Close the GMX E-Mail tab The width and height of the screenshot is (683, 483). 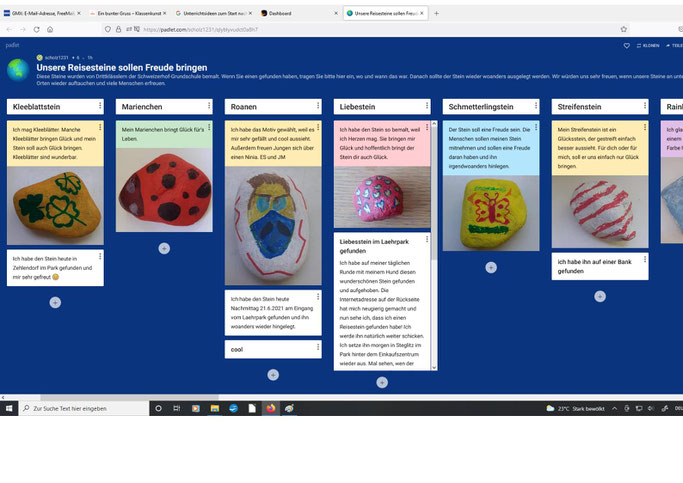(x=79, y=14)
